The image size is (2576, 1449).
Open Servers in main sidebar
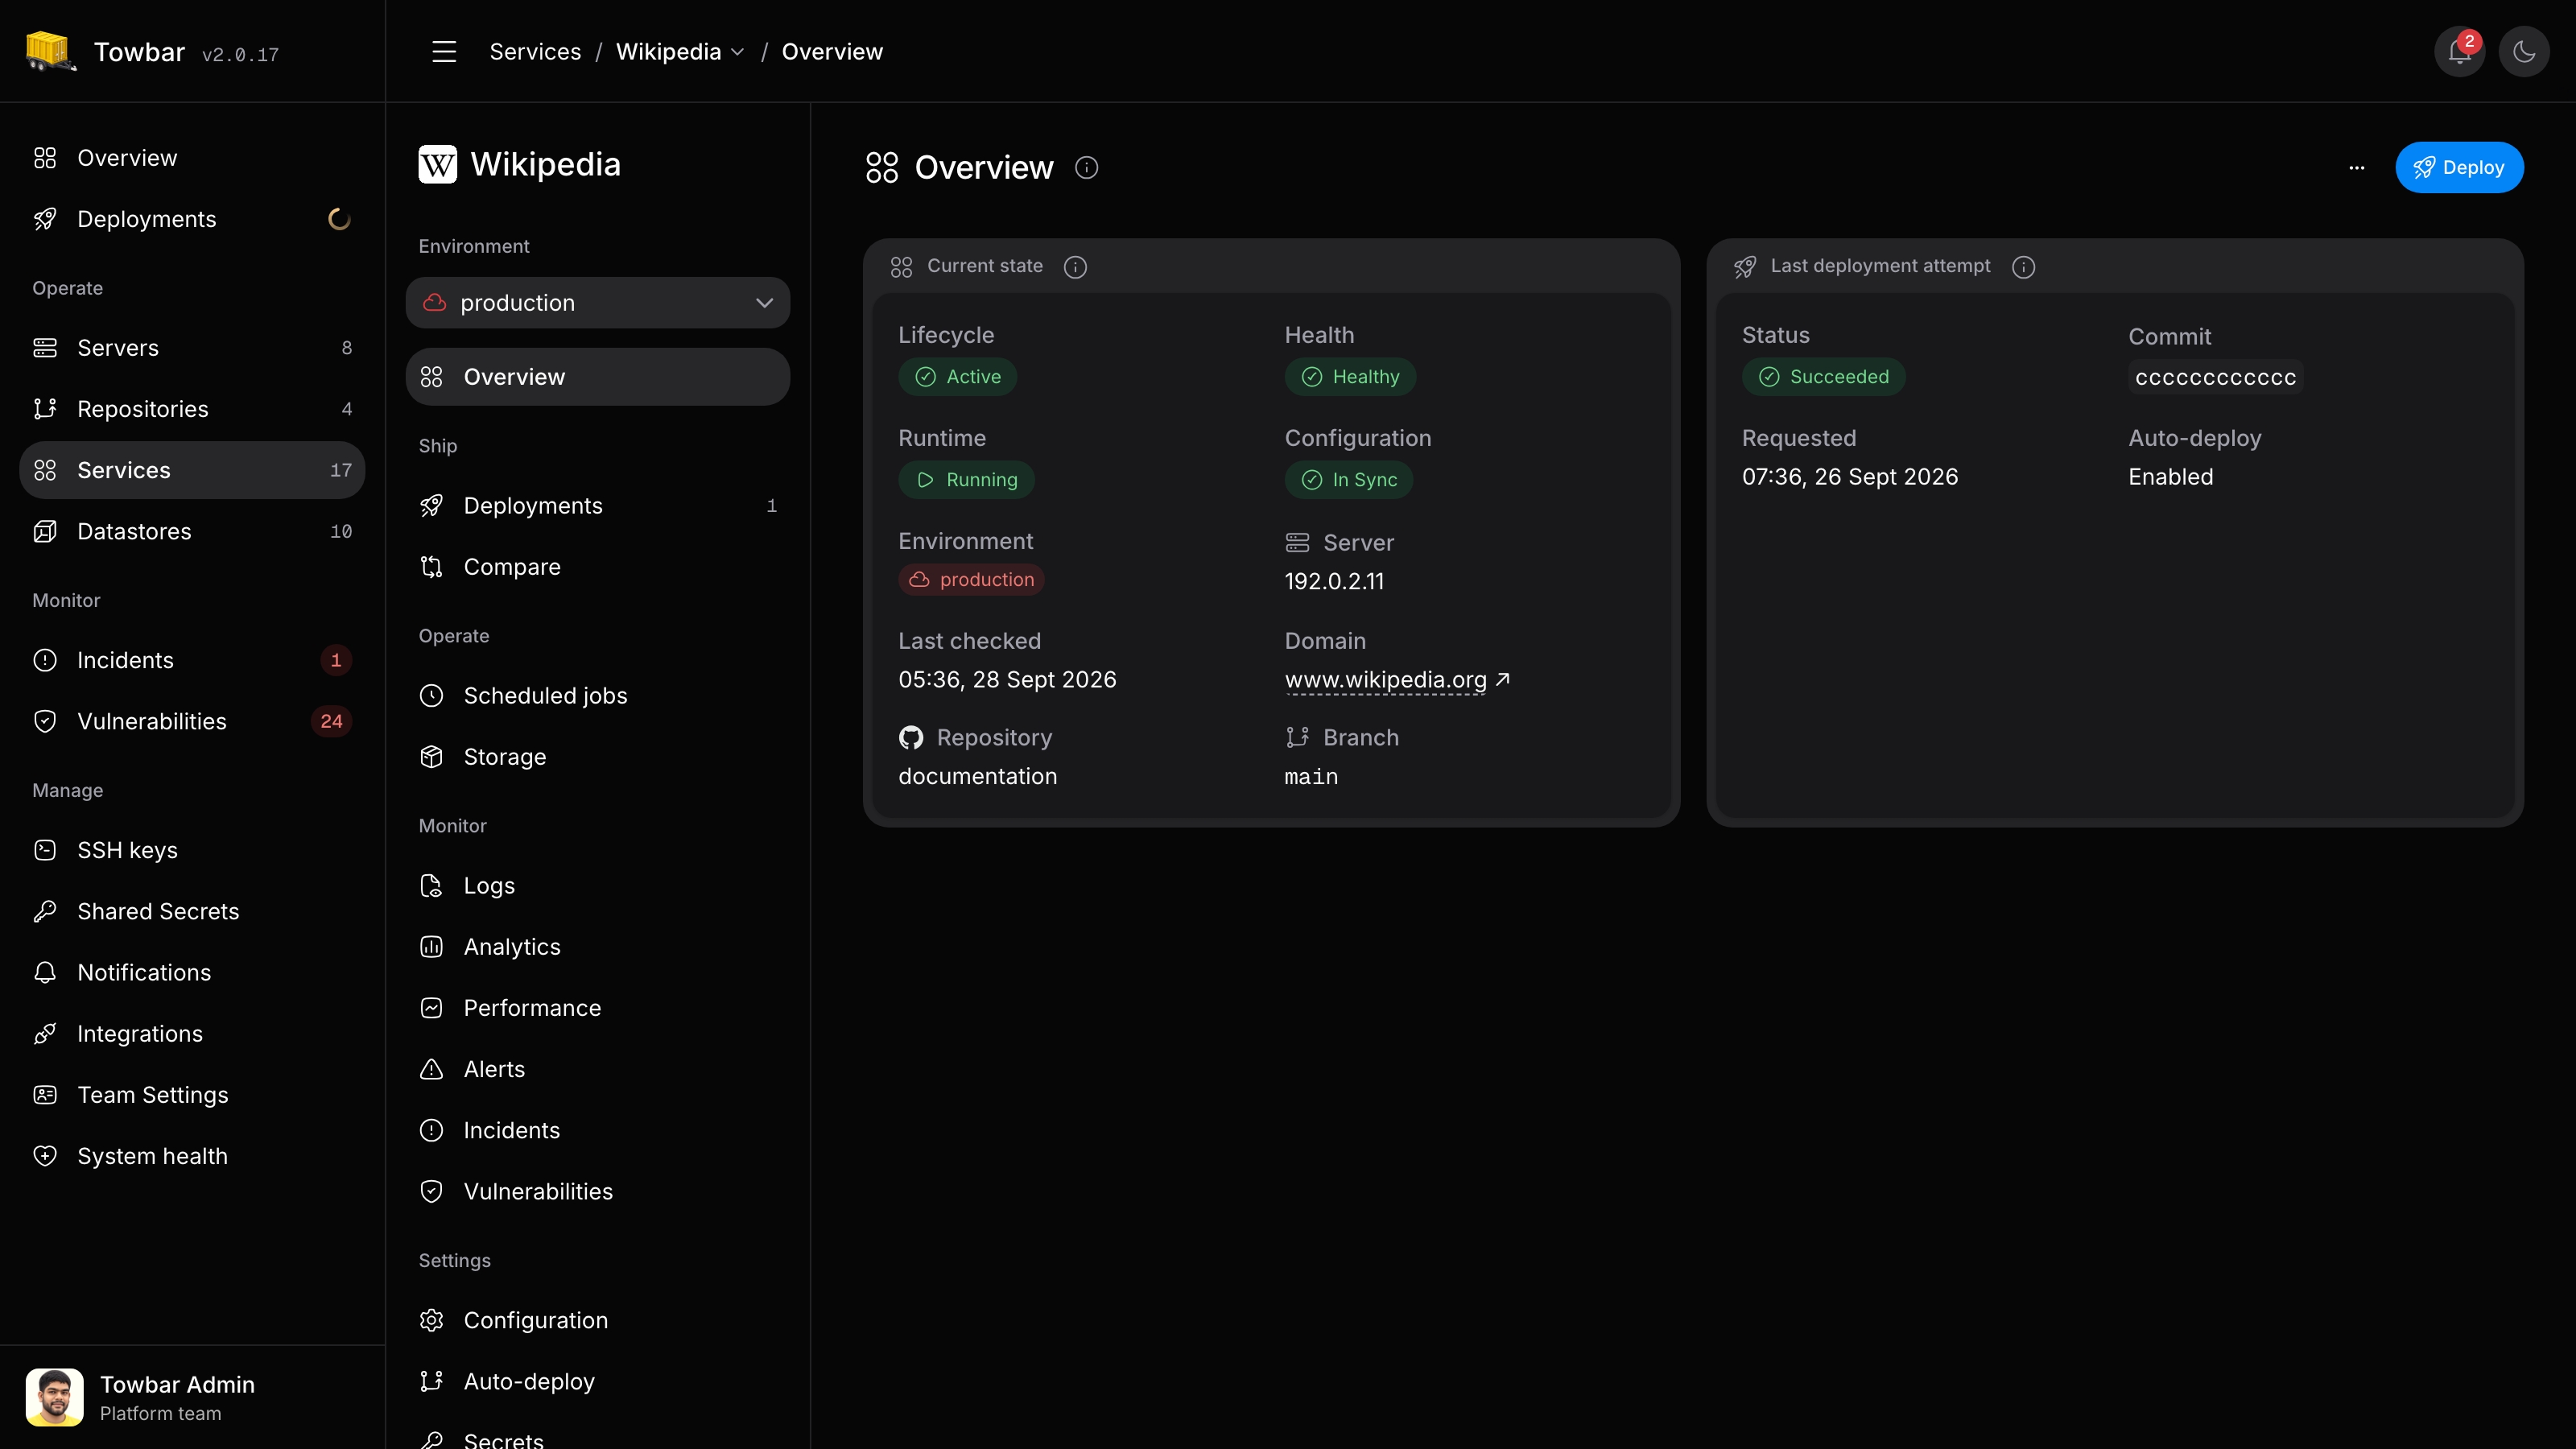[192, 348]
